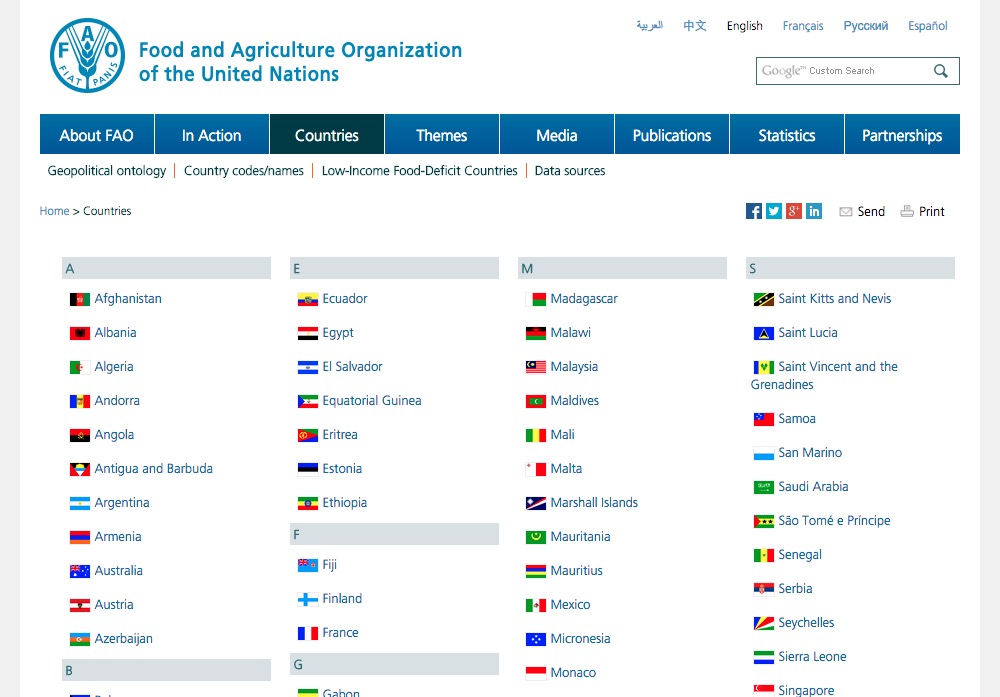Switch language to Français
Image resolution: width=1000 pixels, height=697 pixels.
[803, 26]
